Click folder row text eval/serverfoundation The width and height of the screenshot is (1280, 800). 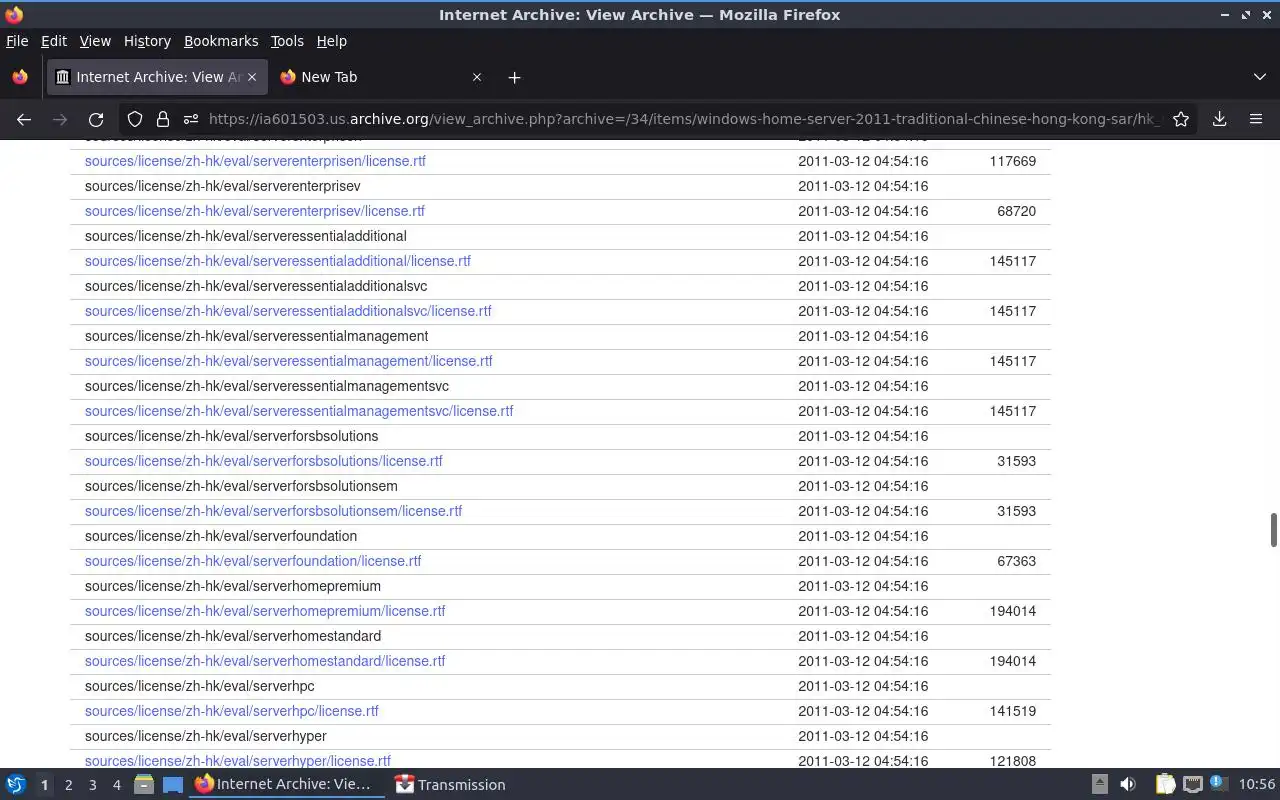click(x=221, y=536)
